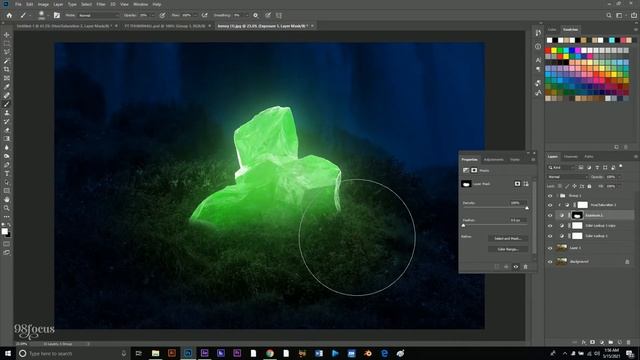Image resolution: width=640 pixels, height=360 pixels.
Task: Select the Path Selection tool
Action: 7,182
